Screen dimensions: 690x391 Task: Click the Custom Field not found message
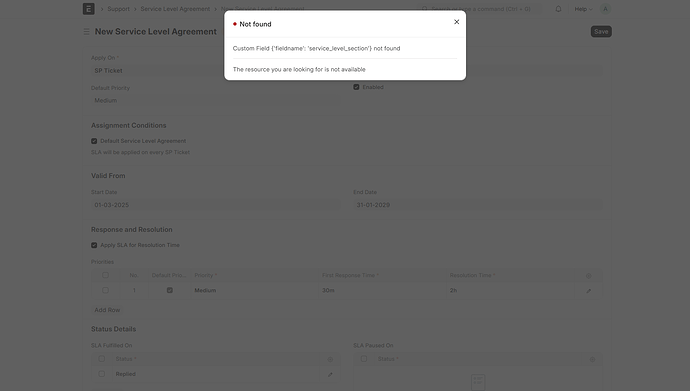pyautogui.click(x=316, y=48)
